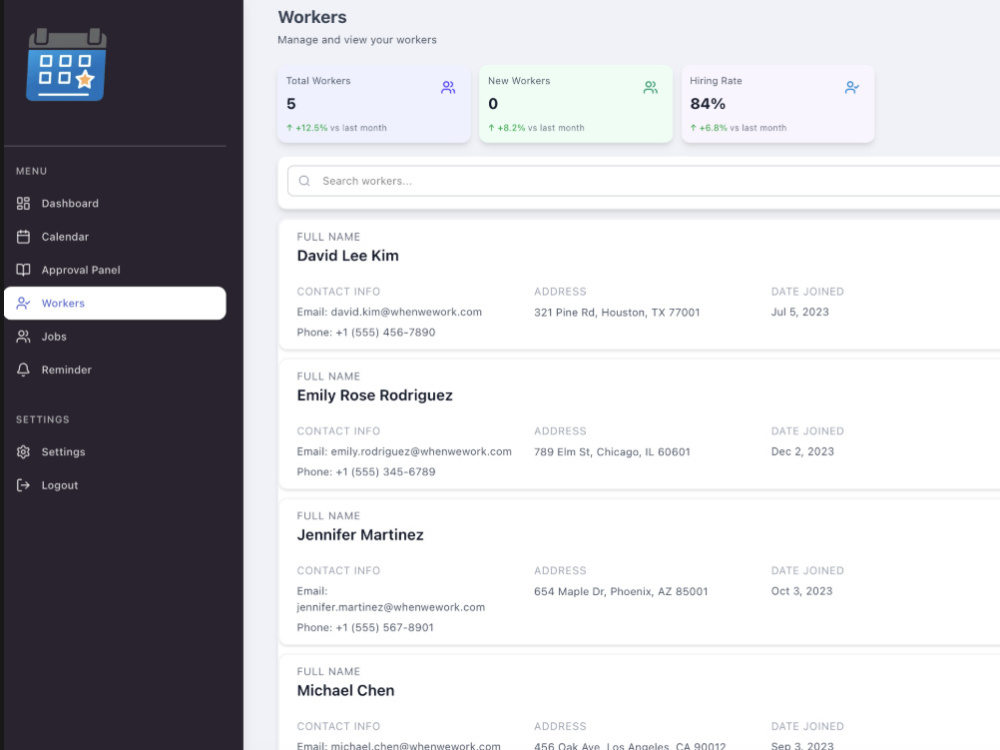
Task: Click date joined Jul 5, 2023
Action: click(800, 312)
